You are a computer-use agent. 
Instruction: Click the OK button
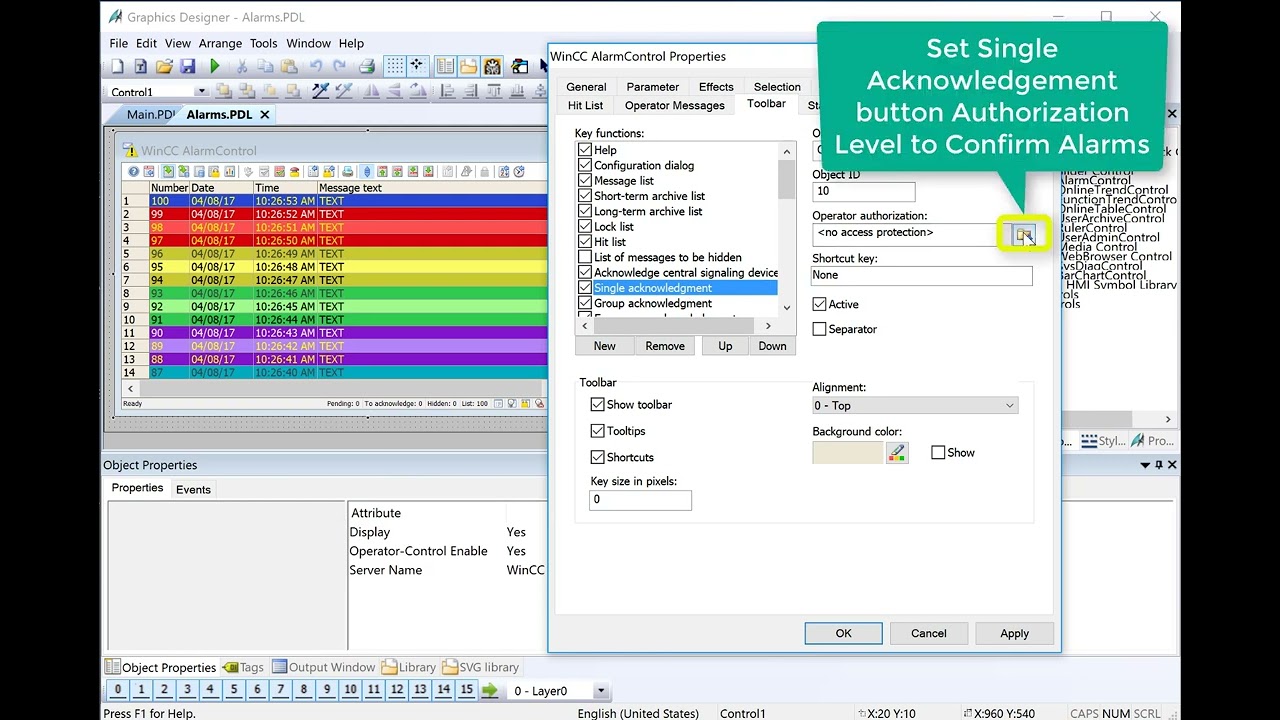click(844, 633)
